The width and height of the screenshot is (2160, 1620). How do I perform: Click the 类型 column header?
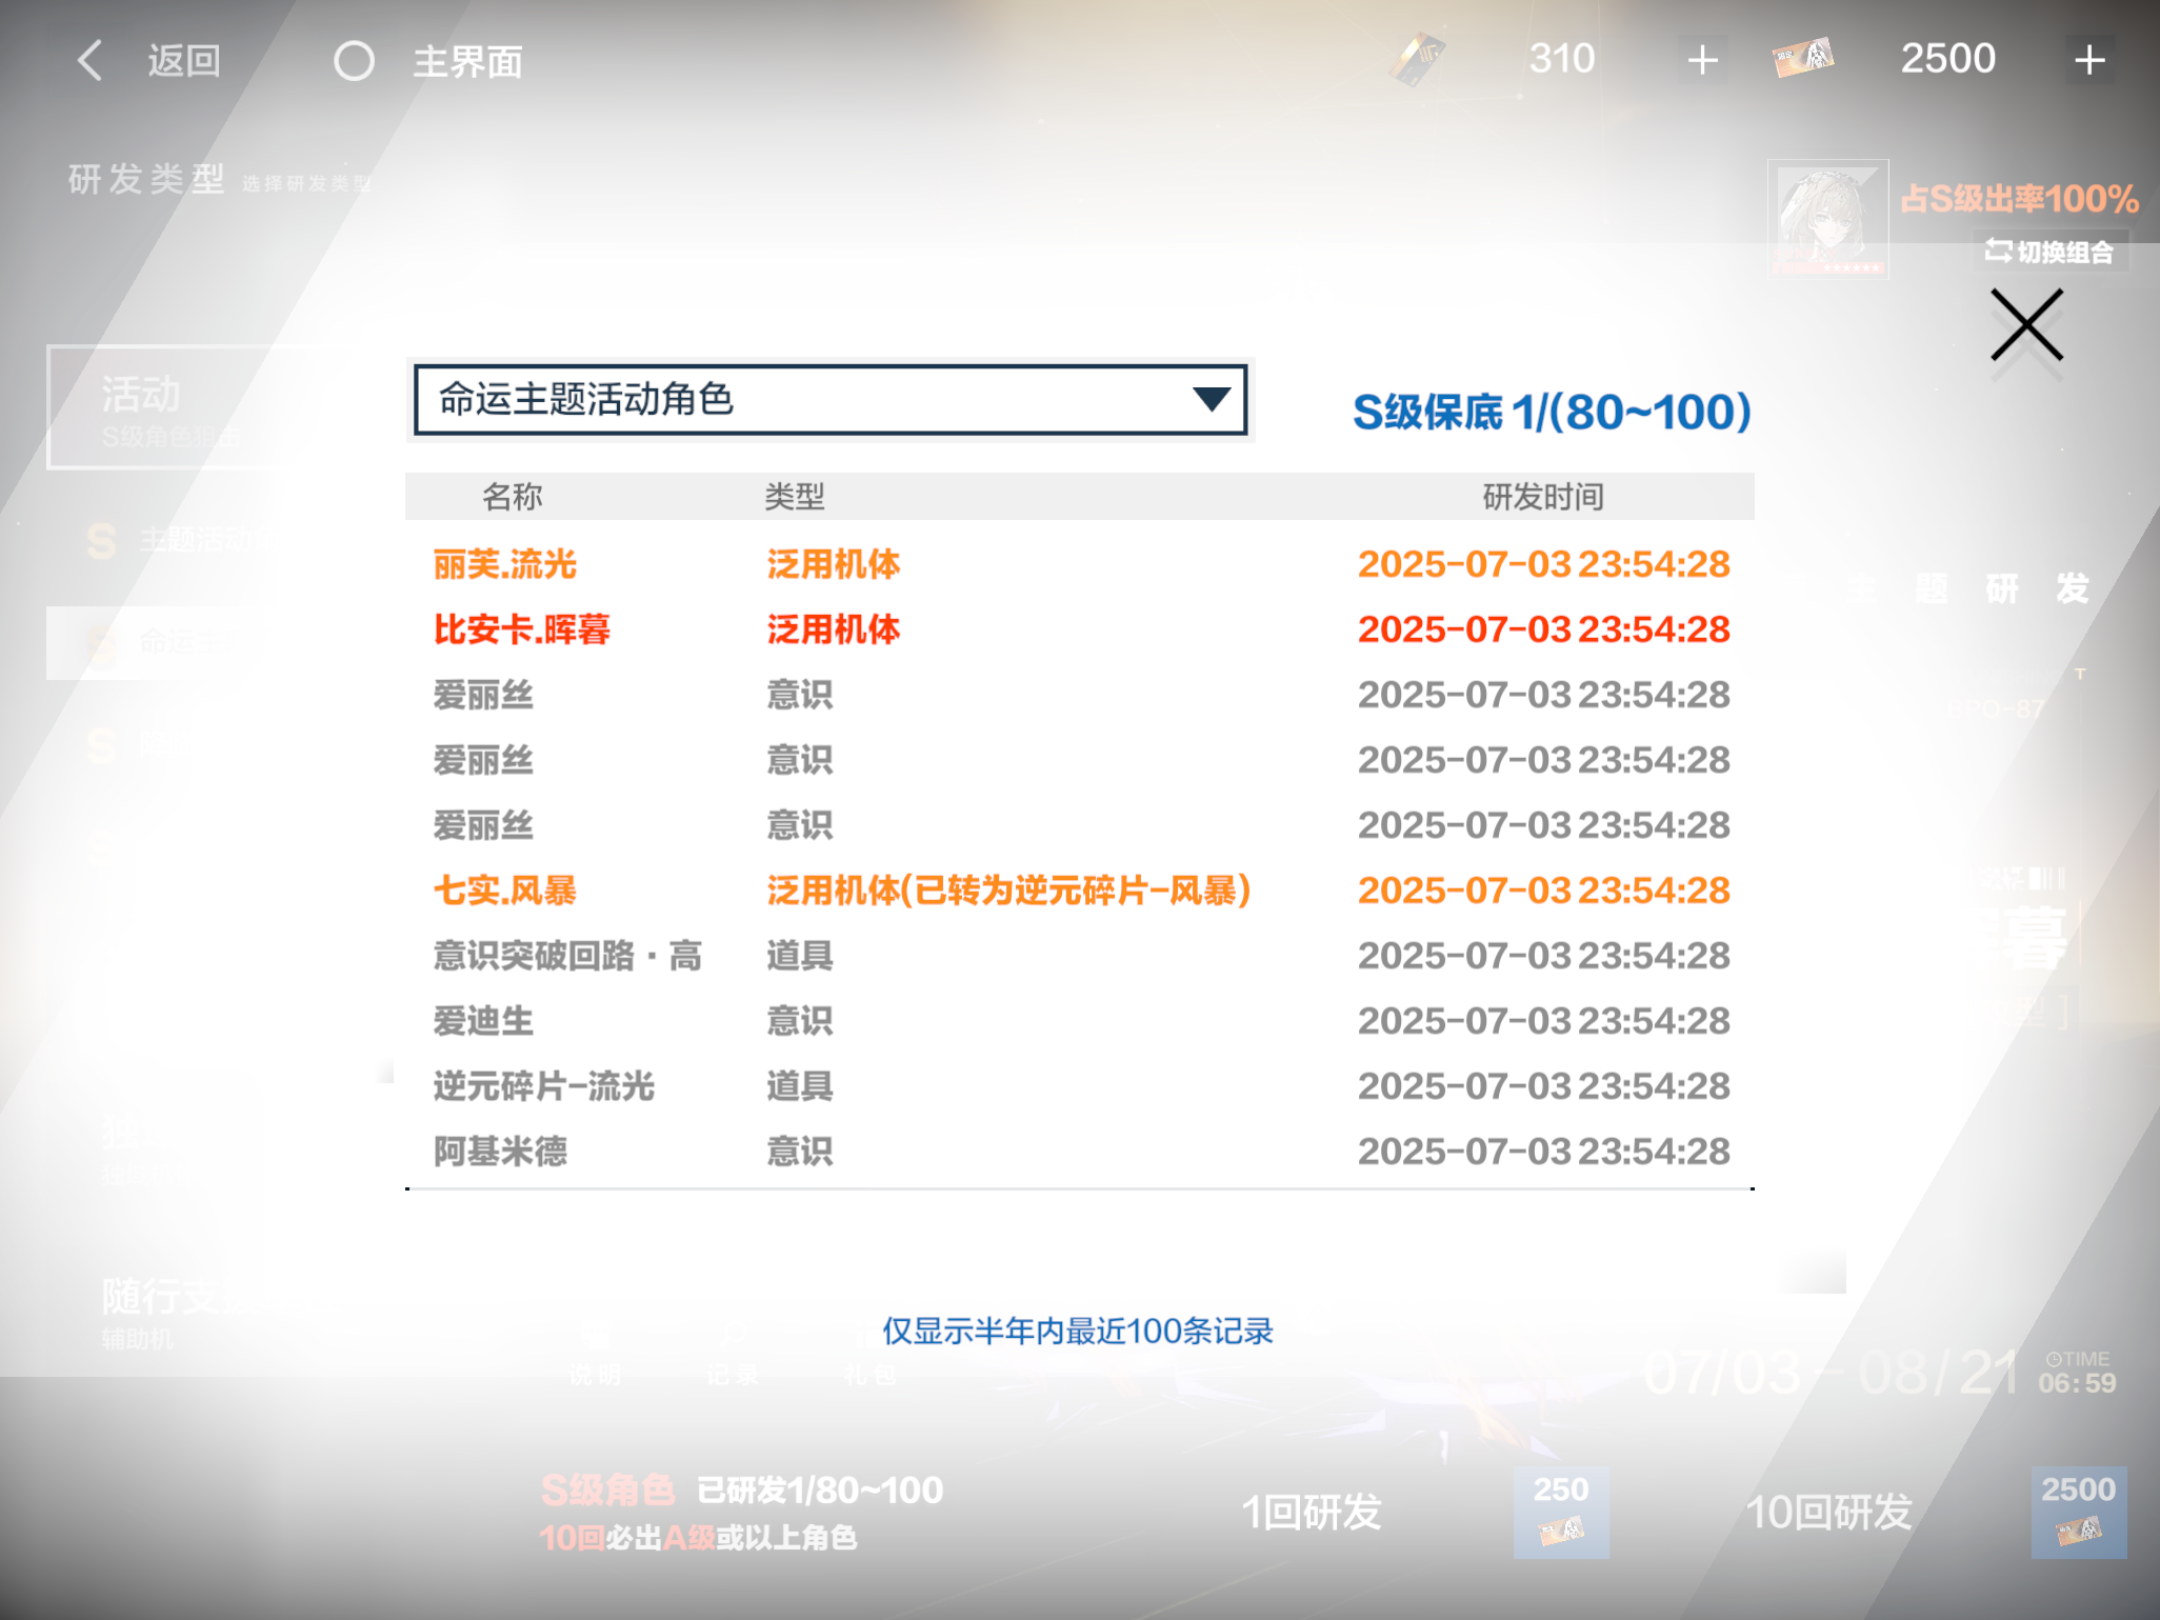coord(795,496)
